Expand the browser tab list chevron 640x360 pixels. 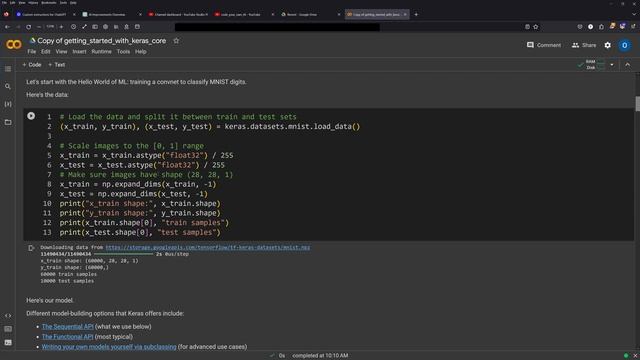click(634, 14)
